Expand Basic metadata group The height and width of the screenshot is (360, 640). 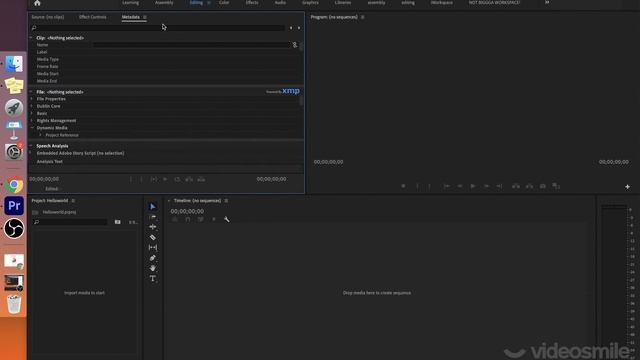[x=32, y=113]
